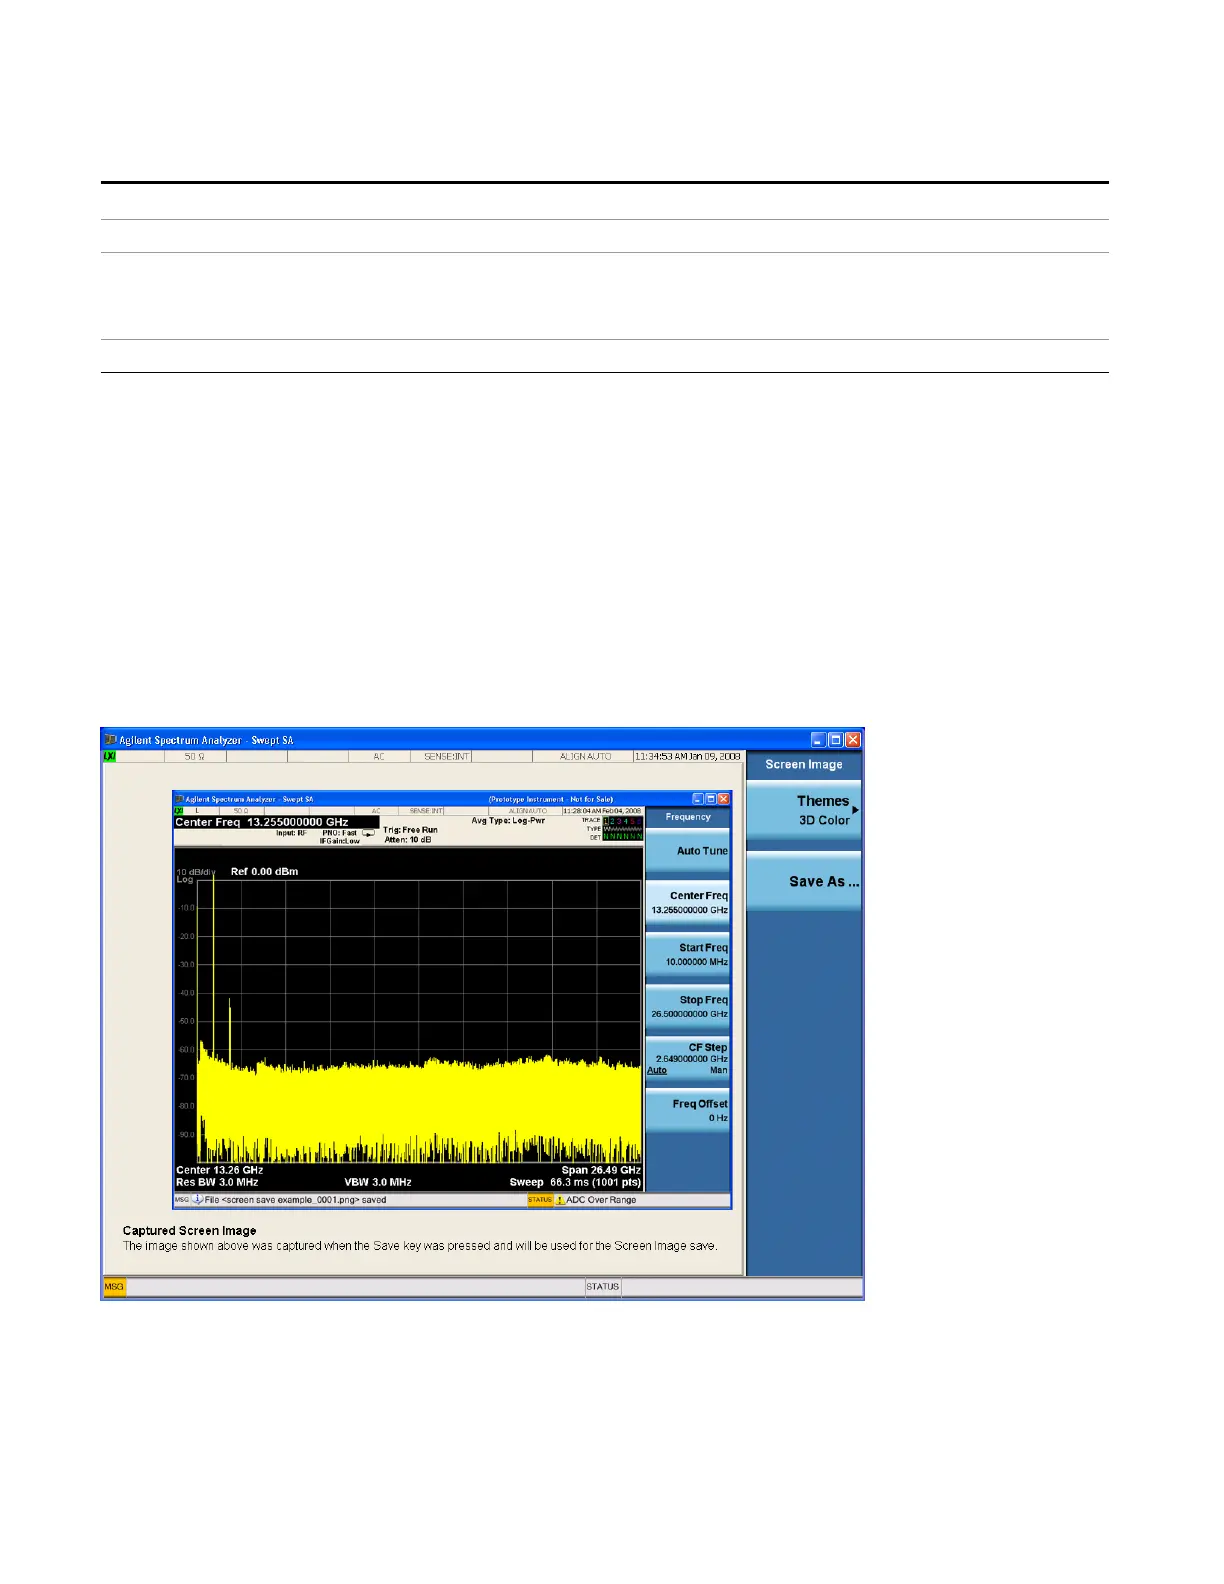This screenshot has height=1584, width=1224.
Task: Click the Center Freq 13.255000000 GHz readout
Action: click(x=276, y=822)
